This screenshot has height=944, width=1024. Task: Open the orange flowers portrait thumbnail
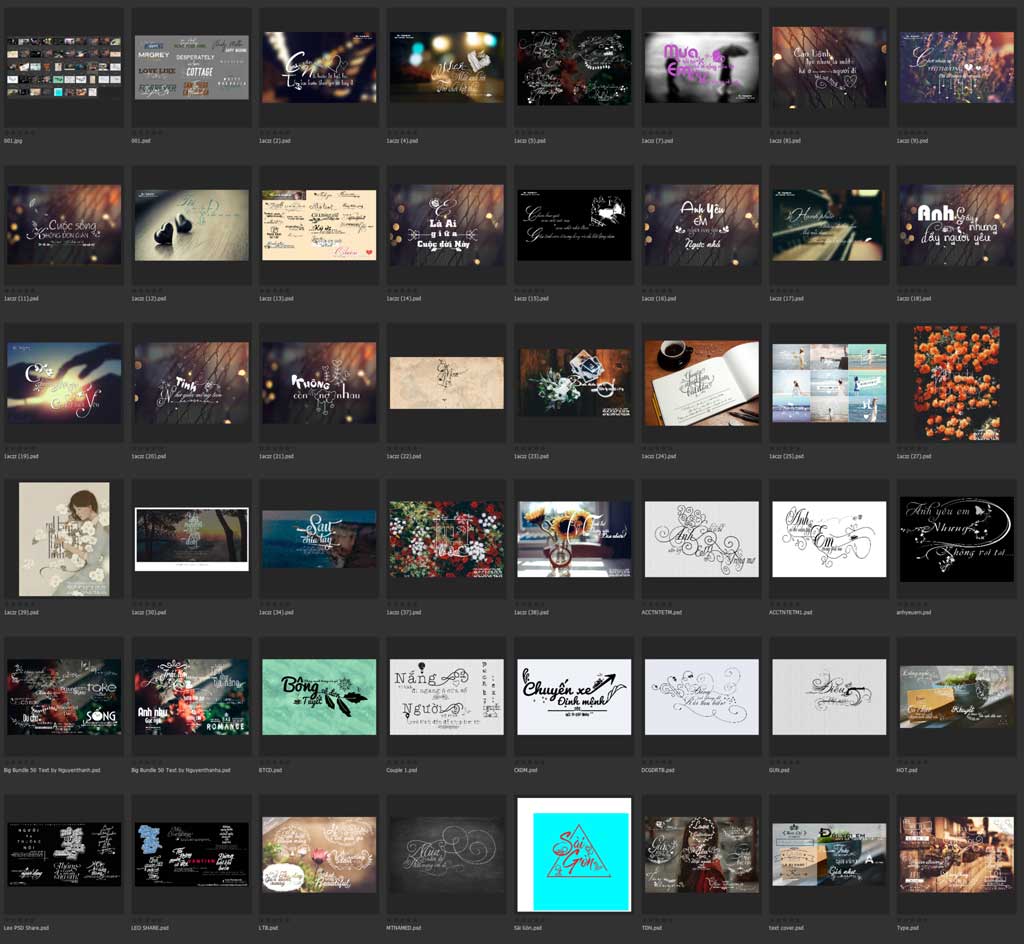coord(956,383)
